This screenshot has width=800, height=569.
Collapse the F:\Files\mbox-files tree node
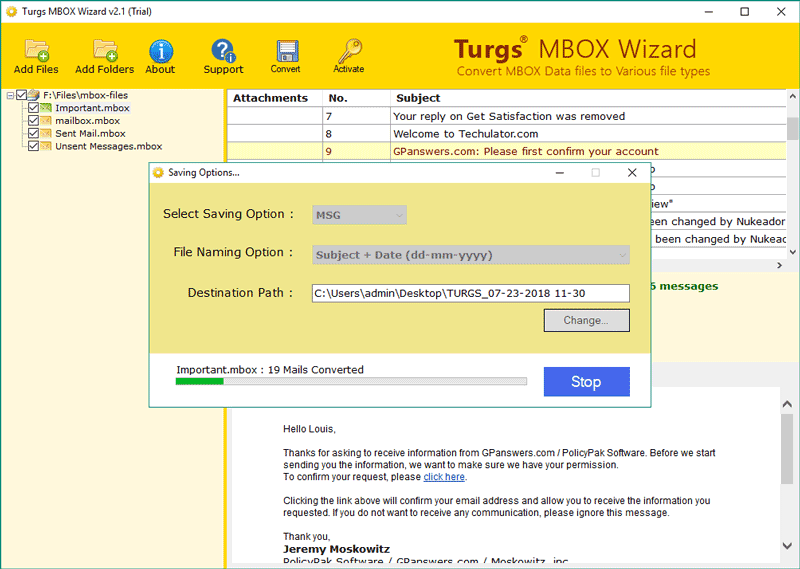click(x=10, y=95)
